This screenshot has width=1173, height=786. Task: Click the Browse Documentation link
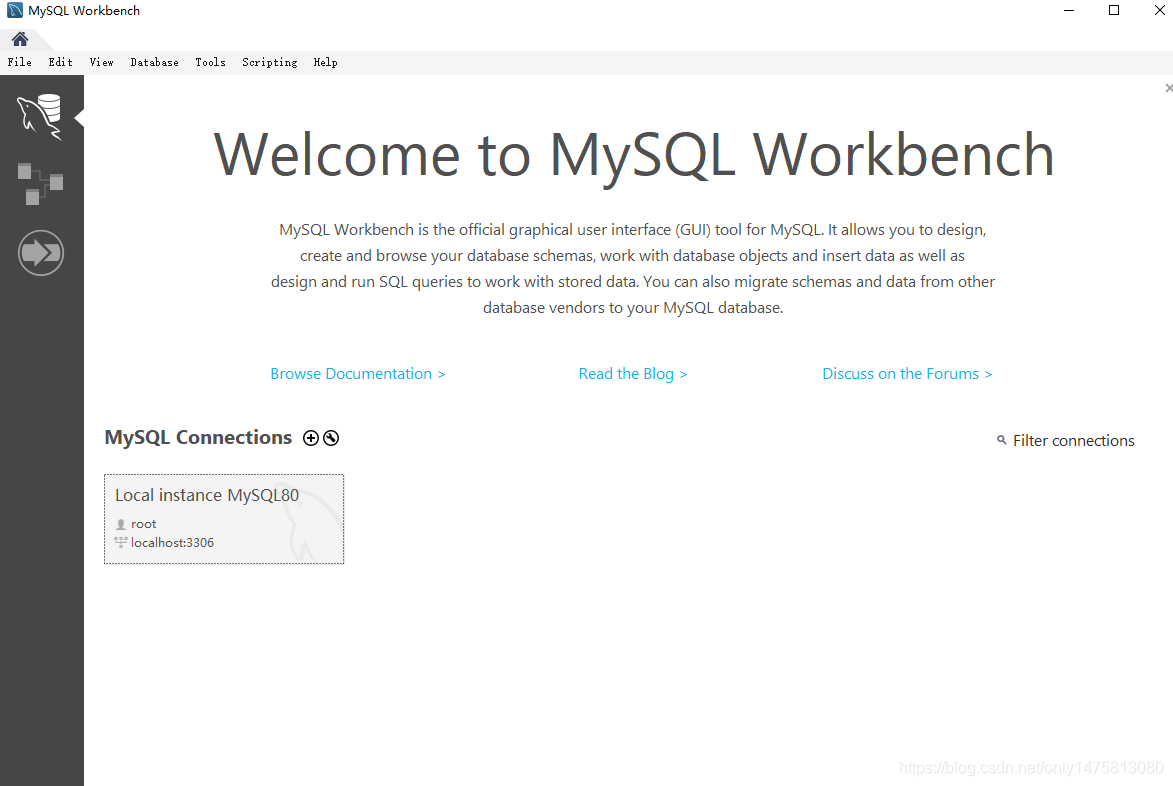(358, 374)
